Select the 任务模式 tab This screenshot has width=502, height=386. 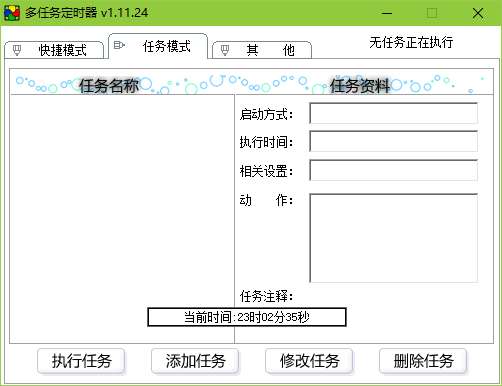click(158, 46)
